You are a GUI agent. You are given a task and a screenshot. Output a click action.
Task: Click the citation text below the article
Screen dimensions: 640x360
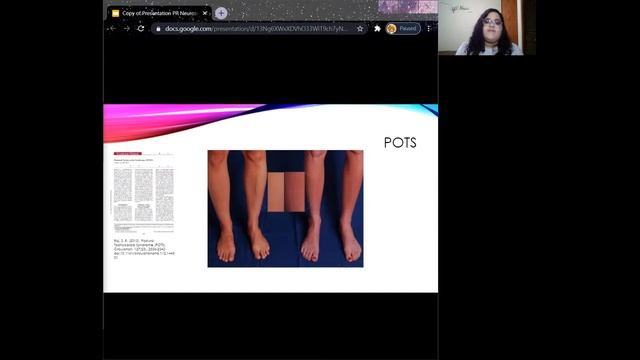[144, 249]
